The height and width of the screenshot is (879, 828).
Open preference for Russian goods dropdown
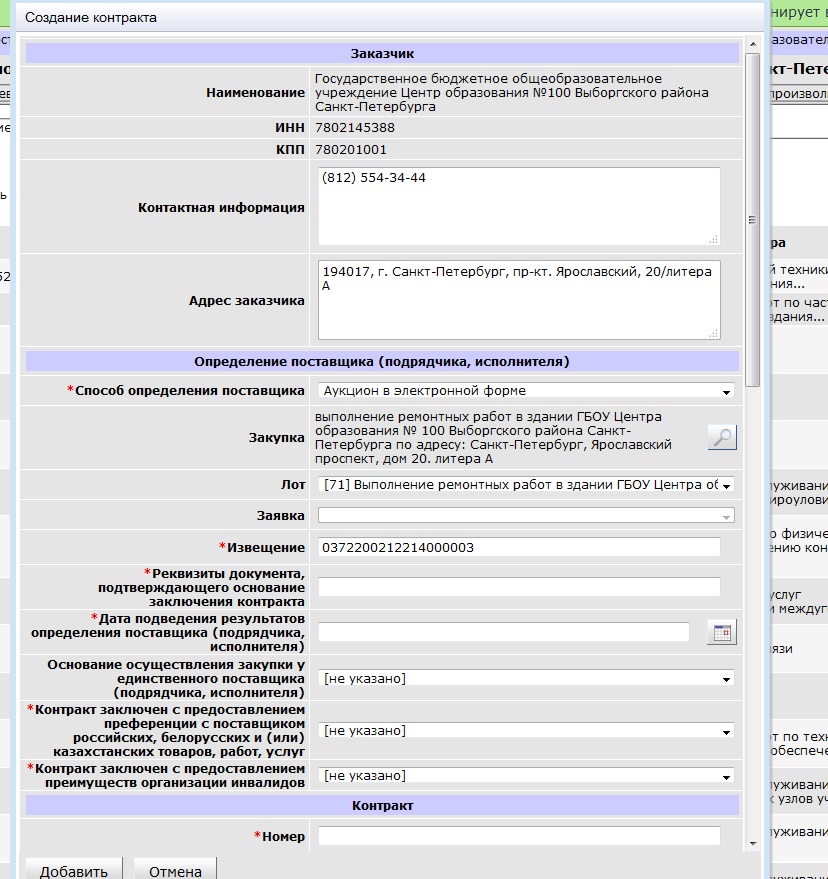[x=526, y=731]
